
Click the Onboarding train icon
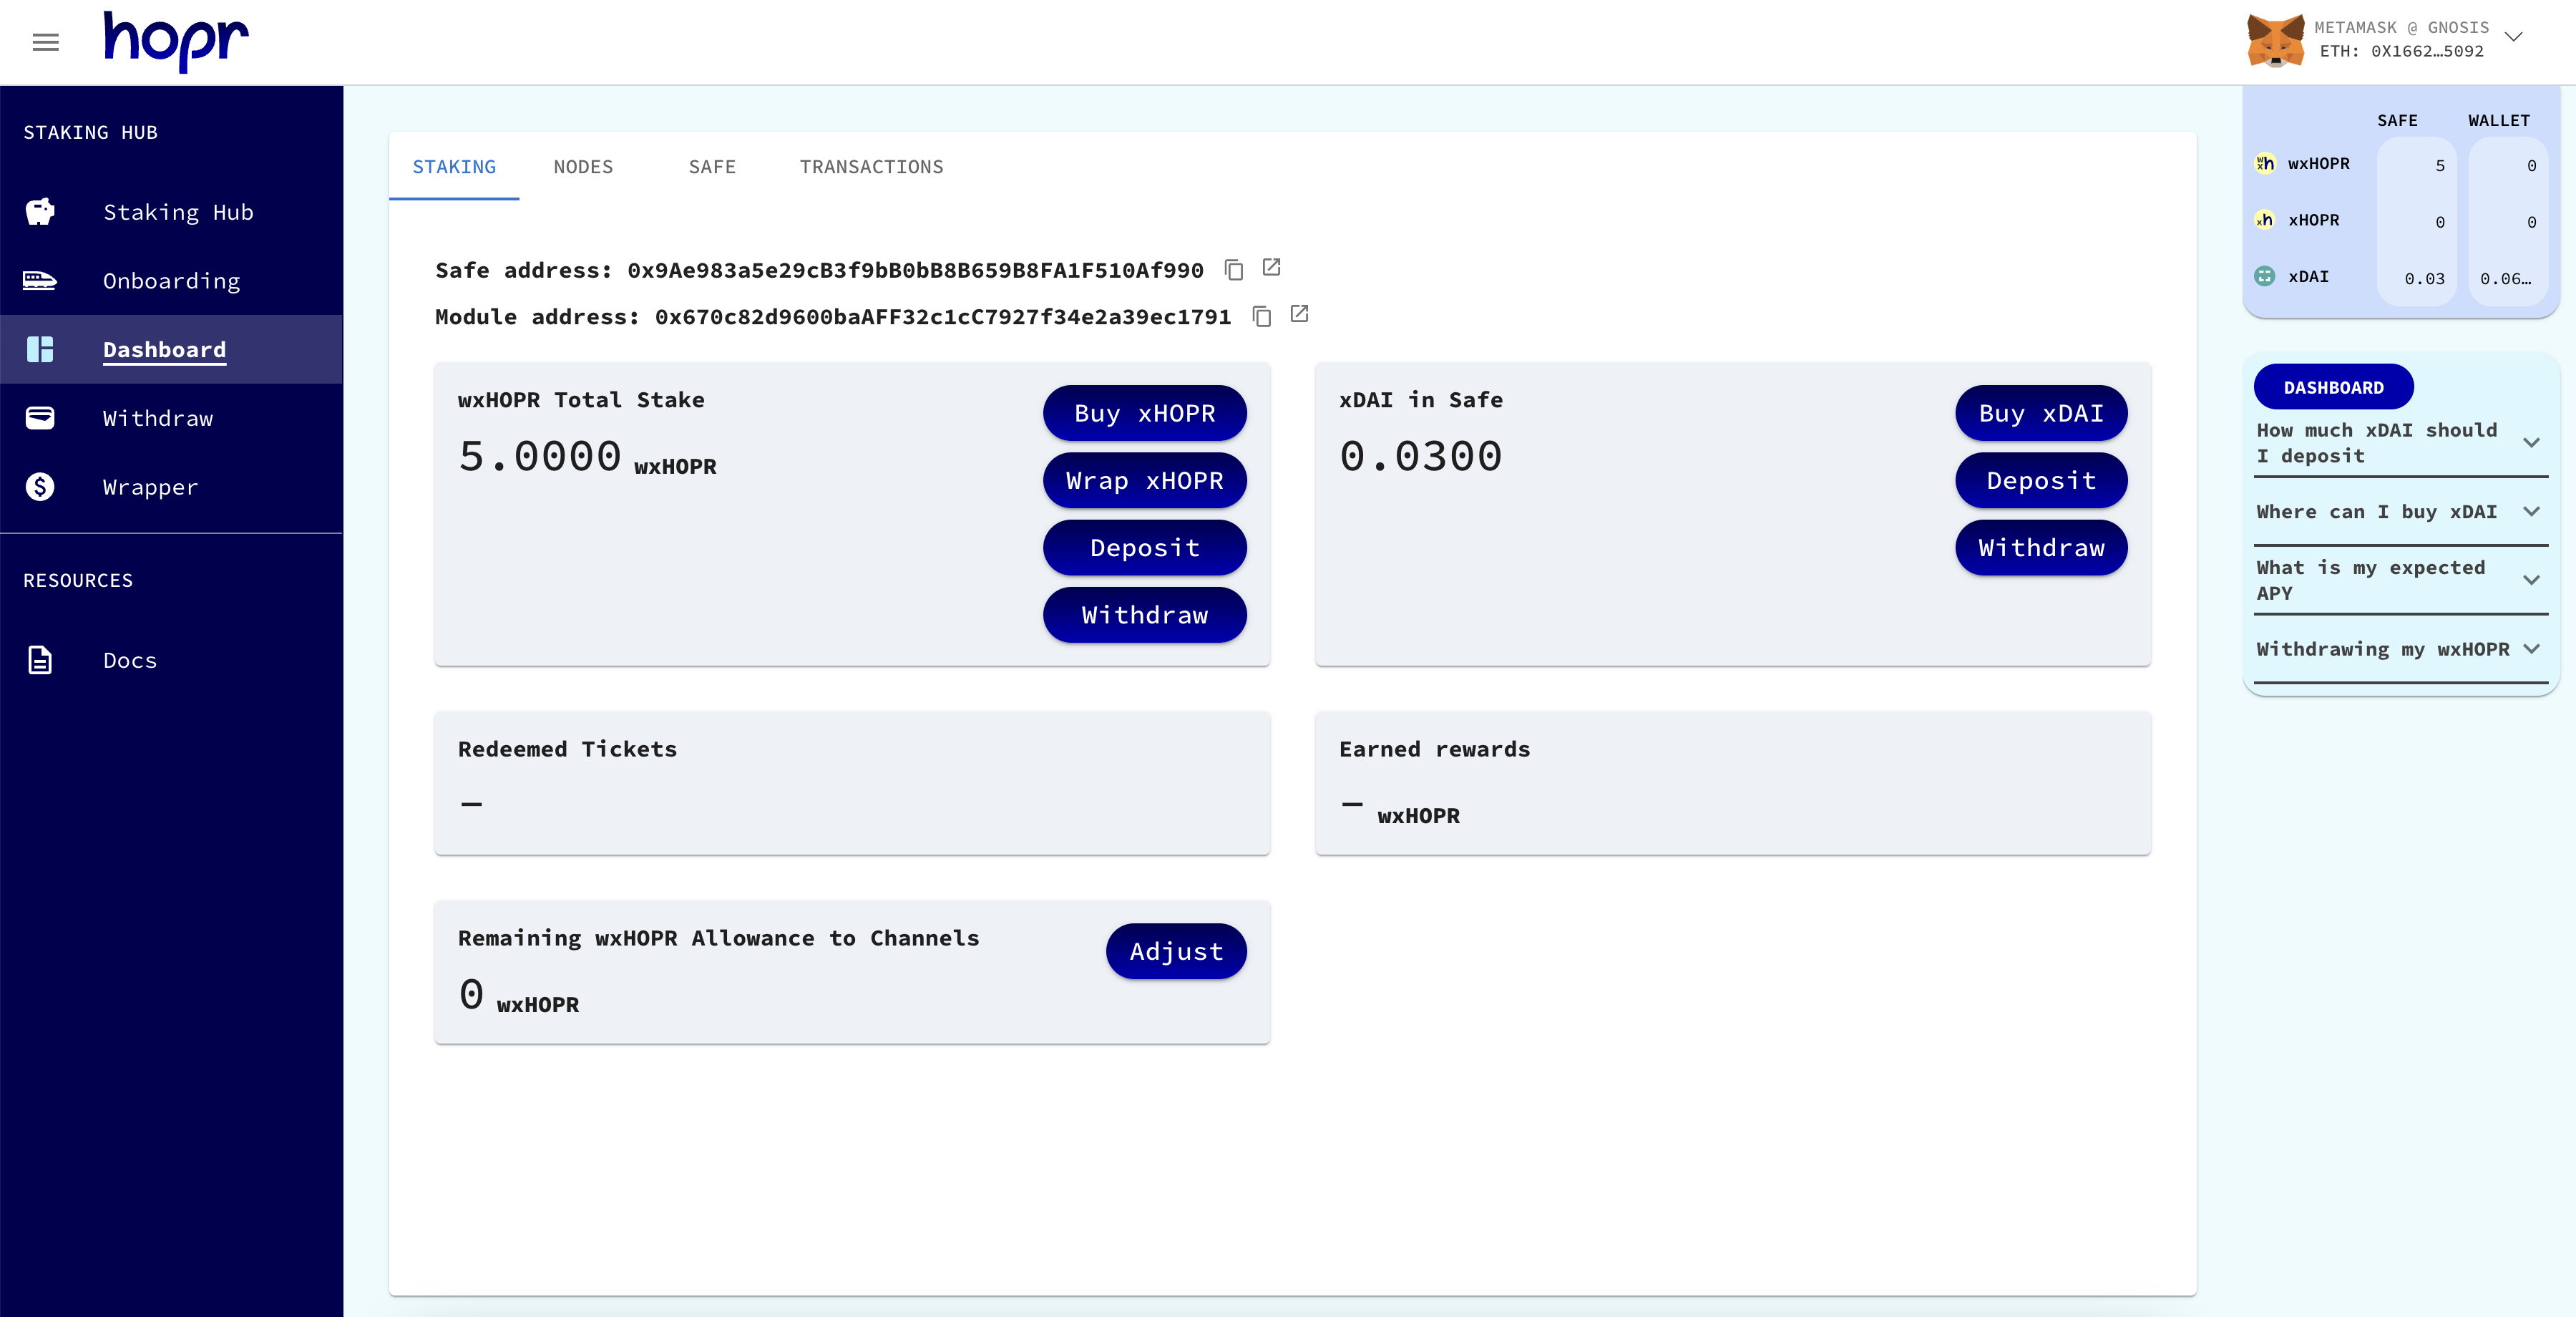[x=40, y=280]
